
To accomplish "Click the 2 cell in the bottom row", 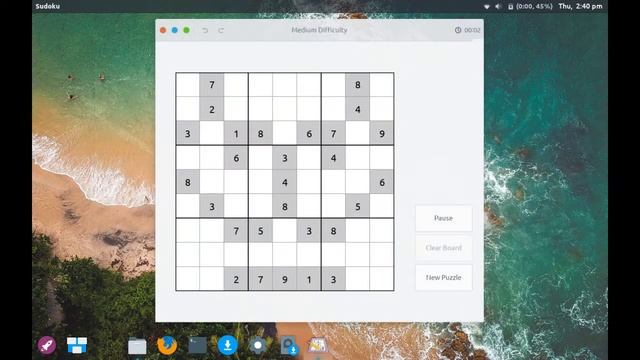I will [x=236, y=279].
